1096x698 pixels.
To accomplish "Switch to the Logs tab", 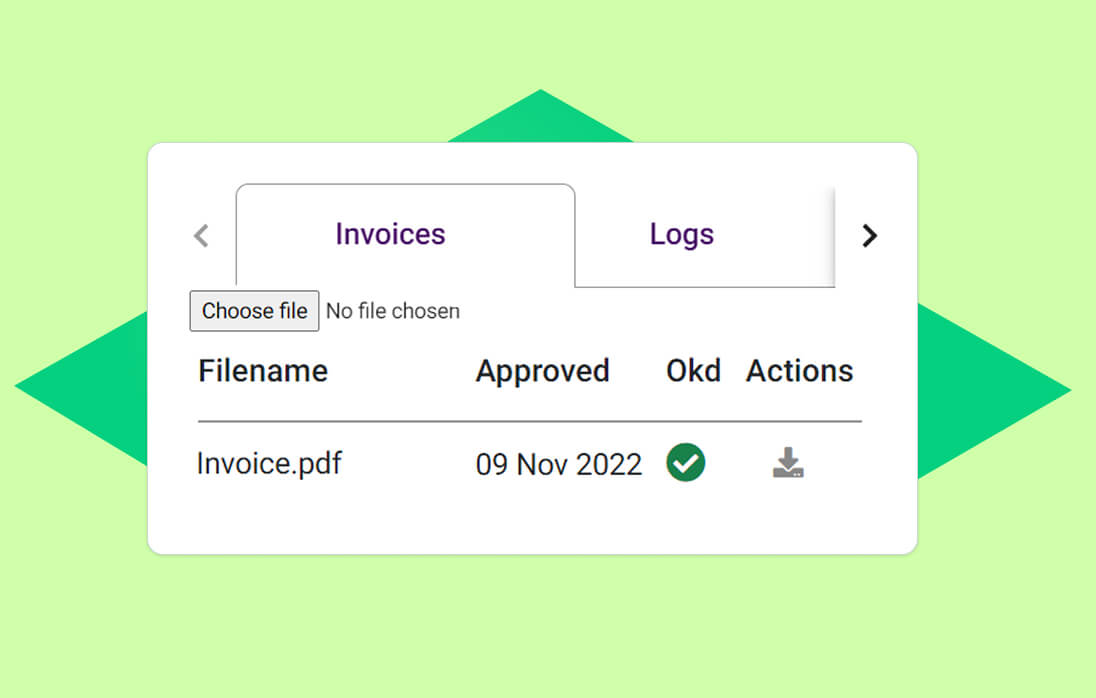I will click(681, 234).
